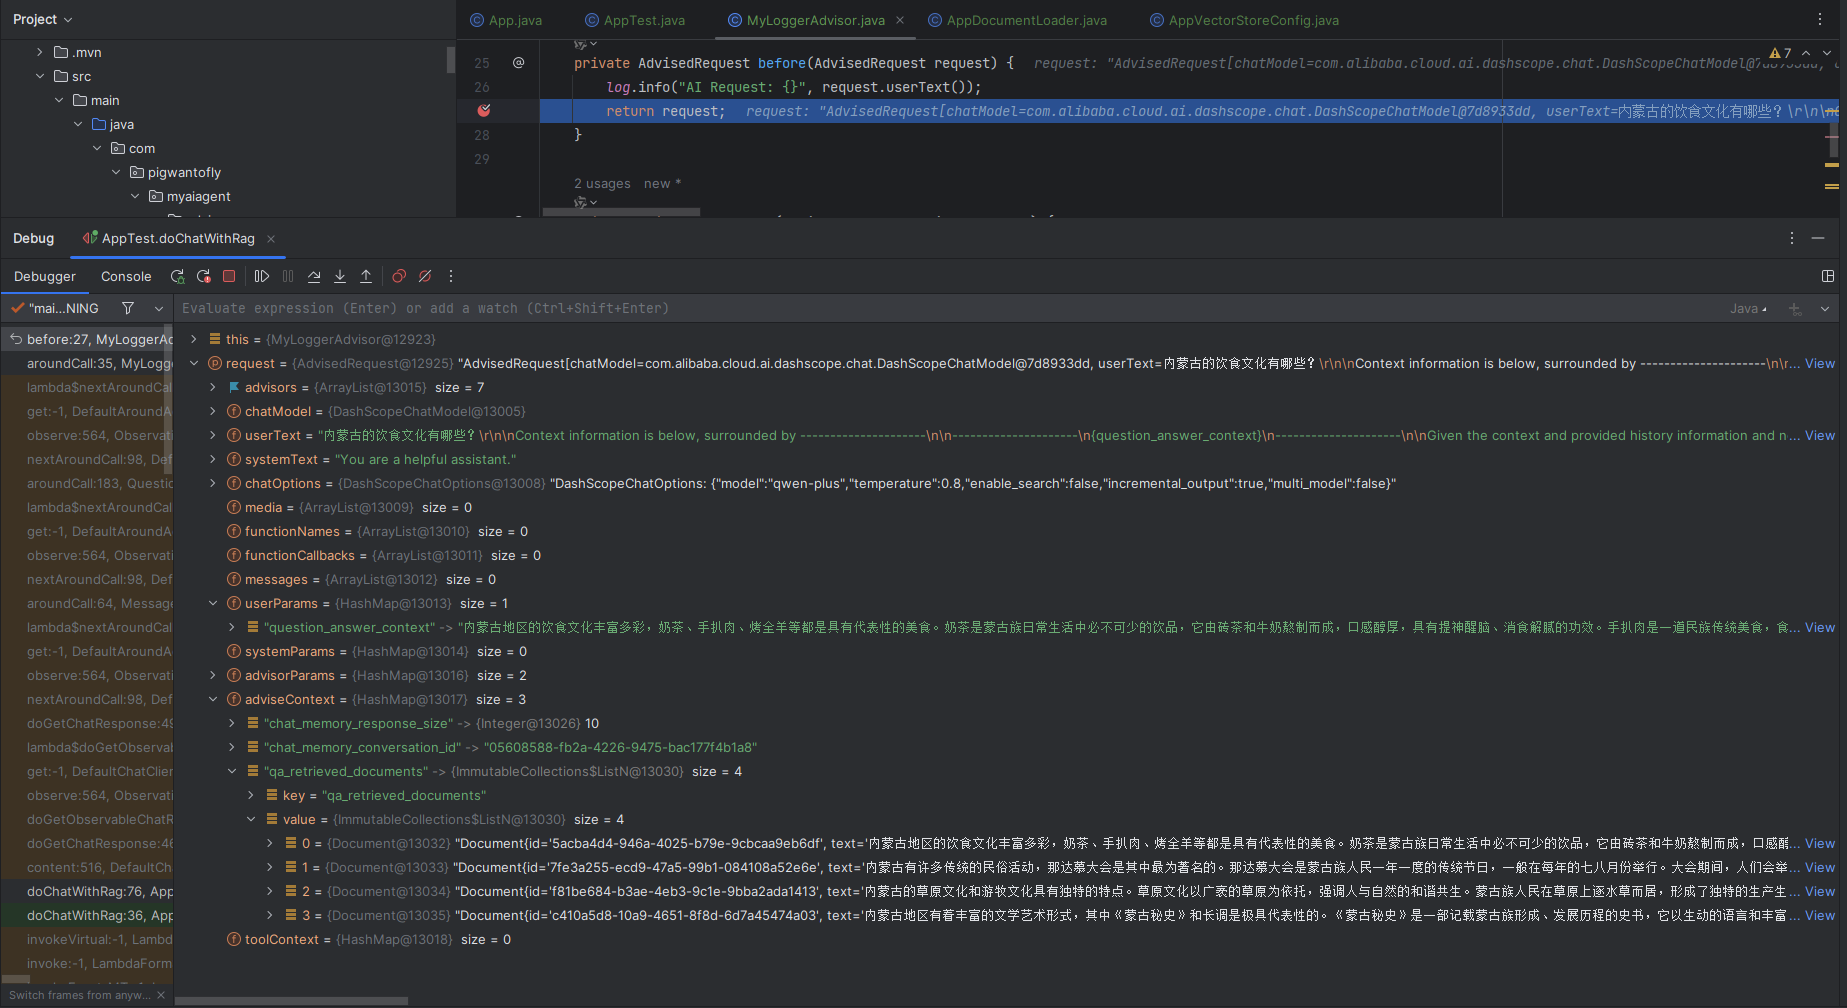Select the aroundCall:35 stack frame

tap(87, 363)
